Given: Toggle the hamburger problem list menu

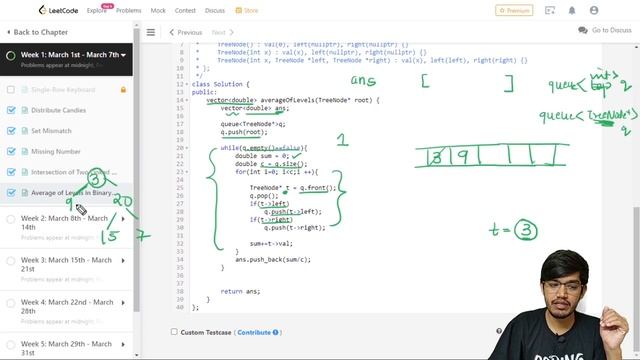Looking at the screenshot, I should pos(151,32).
